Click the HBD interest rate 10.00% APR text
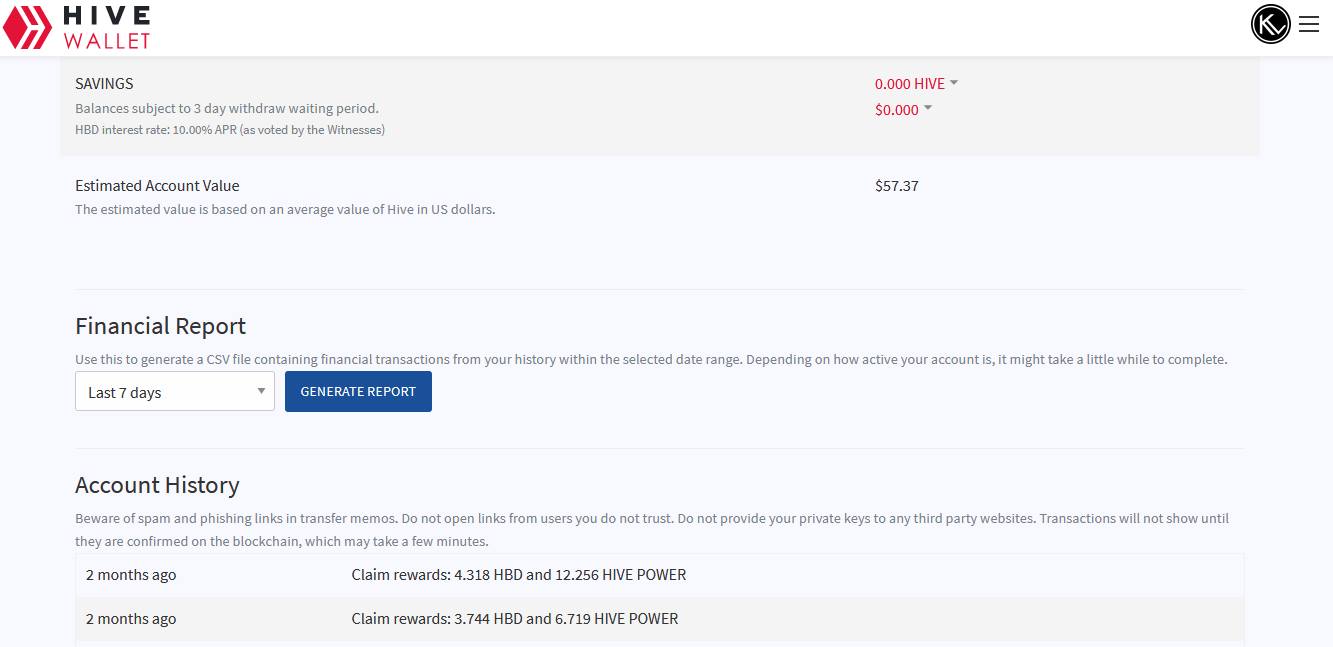This screenshot has width=1333, height=647. pos(230,130)
